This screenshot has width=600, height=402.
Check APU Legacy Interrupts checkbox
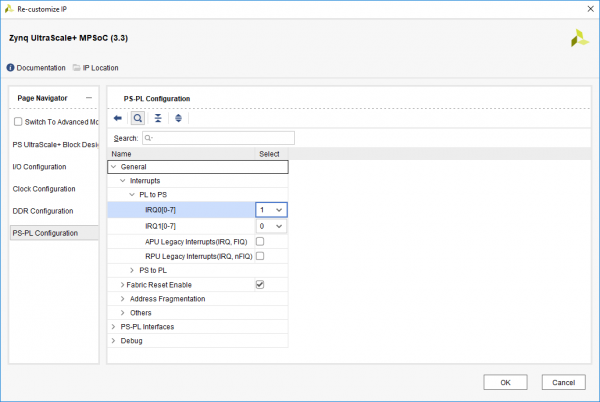pyautogui.click(x=260, y=241)
